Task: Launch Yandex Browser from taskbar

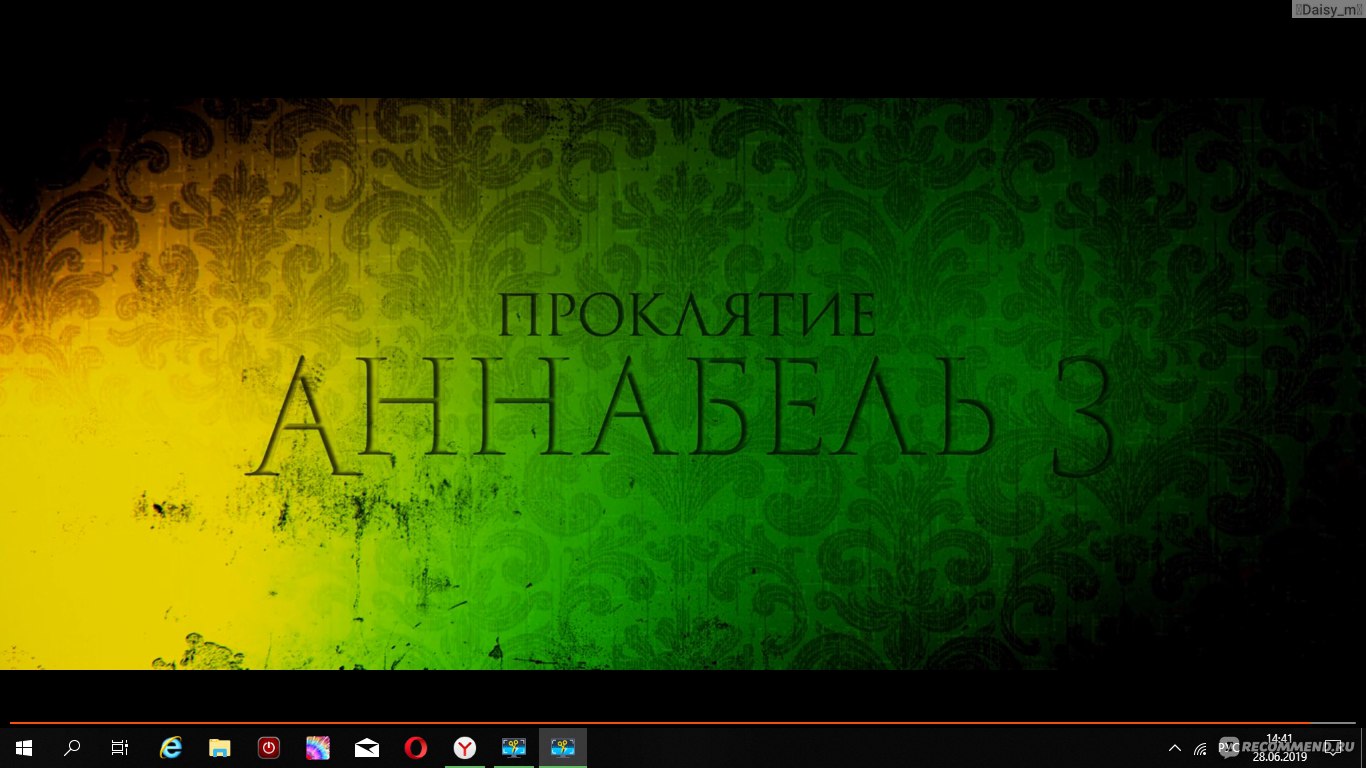Action: coord(465,748)
